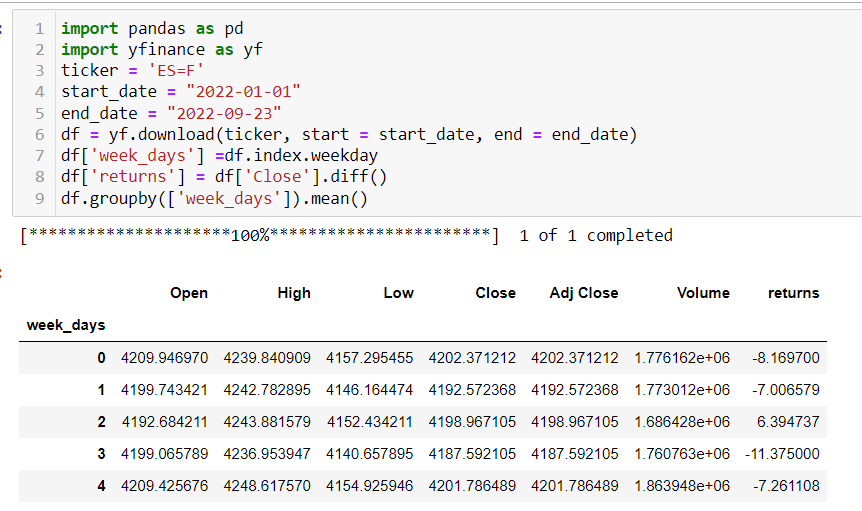This screenshot has height=511, width=862.
Task: Click the groupby mean code line
Action: tap(214, 198)
